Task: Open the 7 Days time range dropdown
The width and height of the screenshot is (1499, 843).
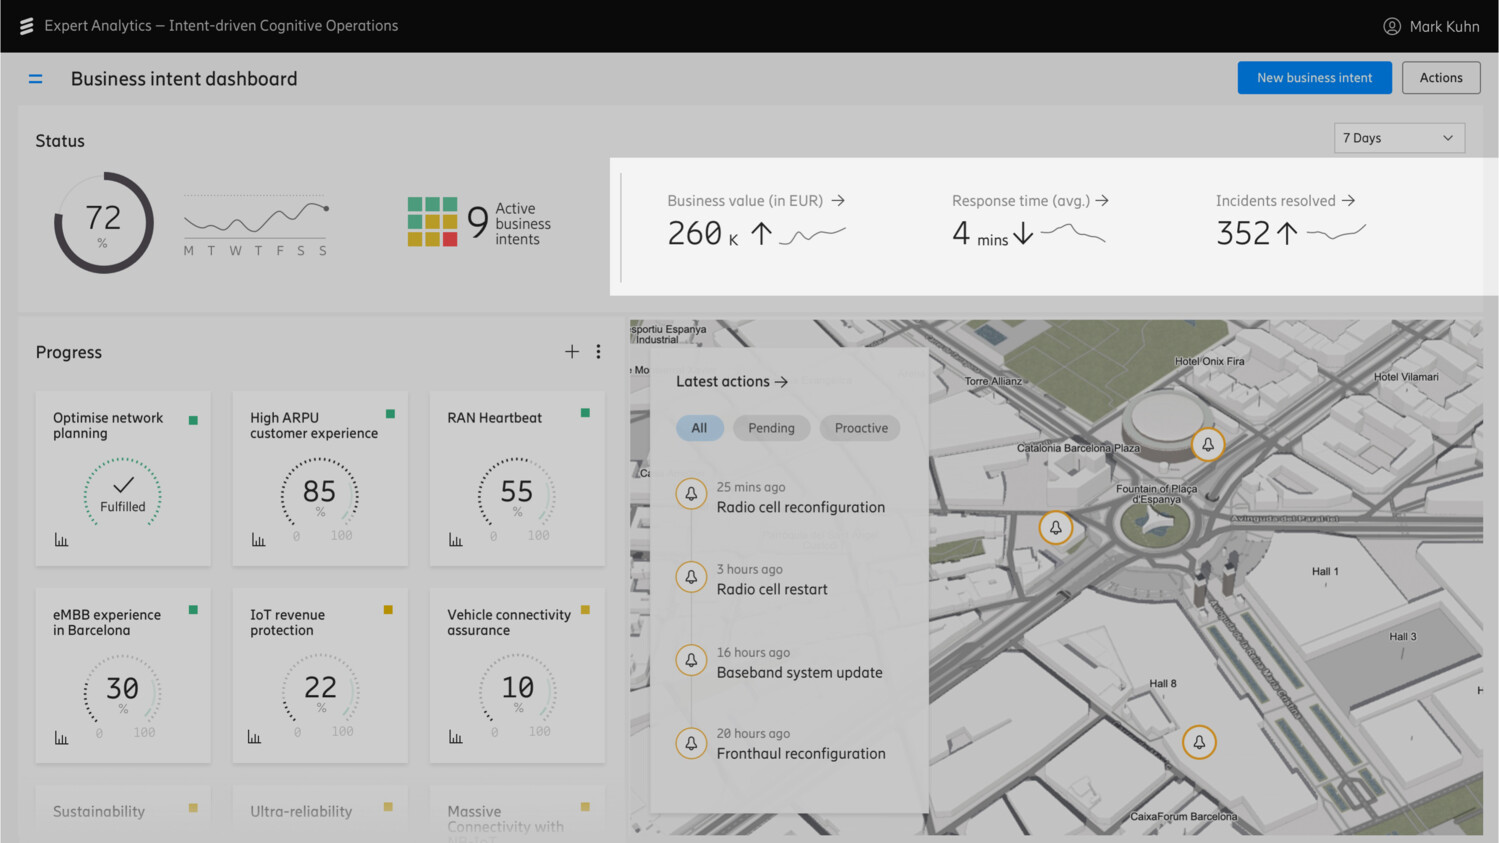Action: 1398,138
